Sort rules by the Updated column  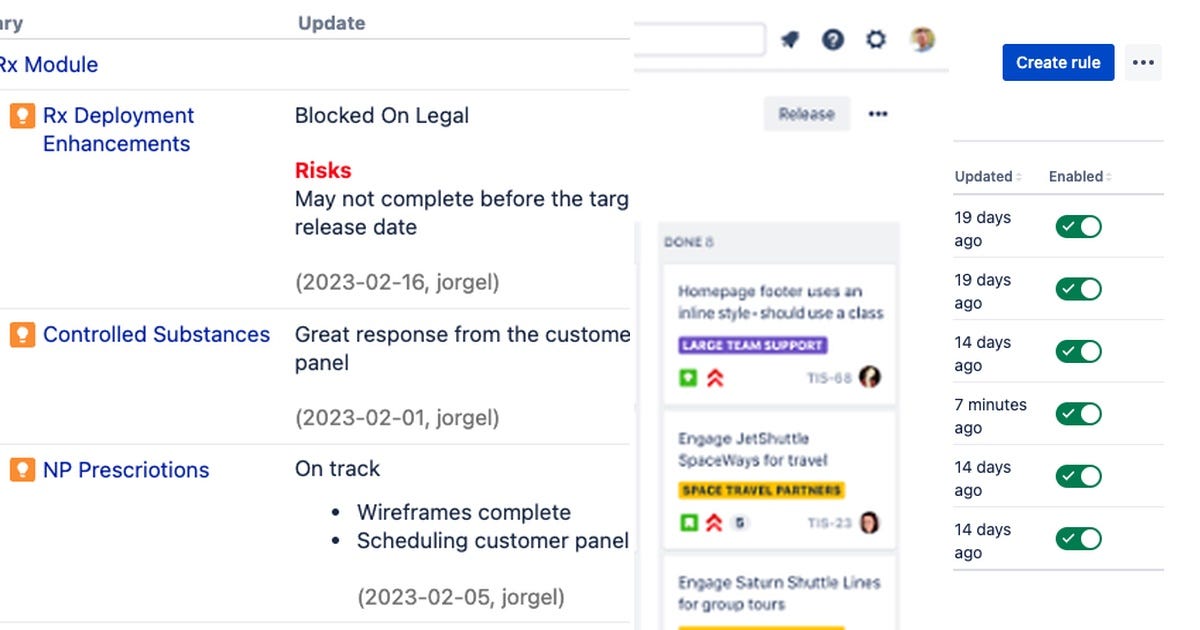tap(985, 176)
